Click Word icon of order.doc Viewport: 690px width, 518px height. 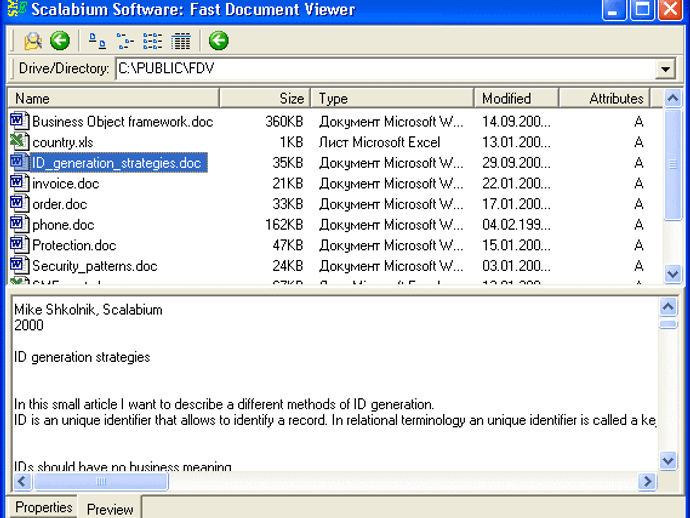(19, 203)
